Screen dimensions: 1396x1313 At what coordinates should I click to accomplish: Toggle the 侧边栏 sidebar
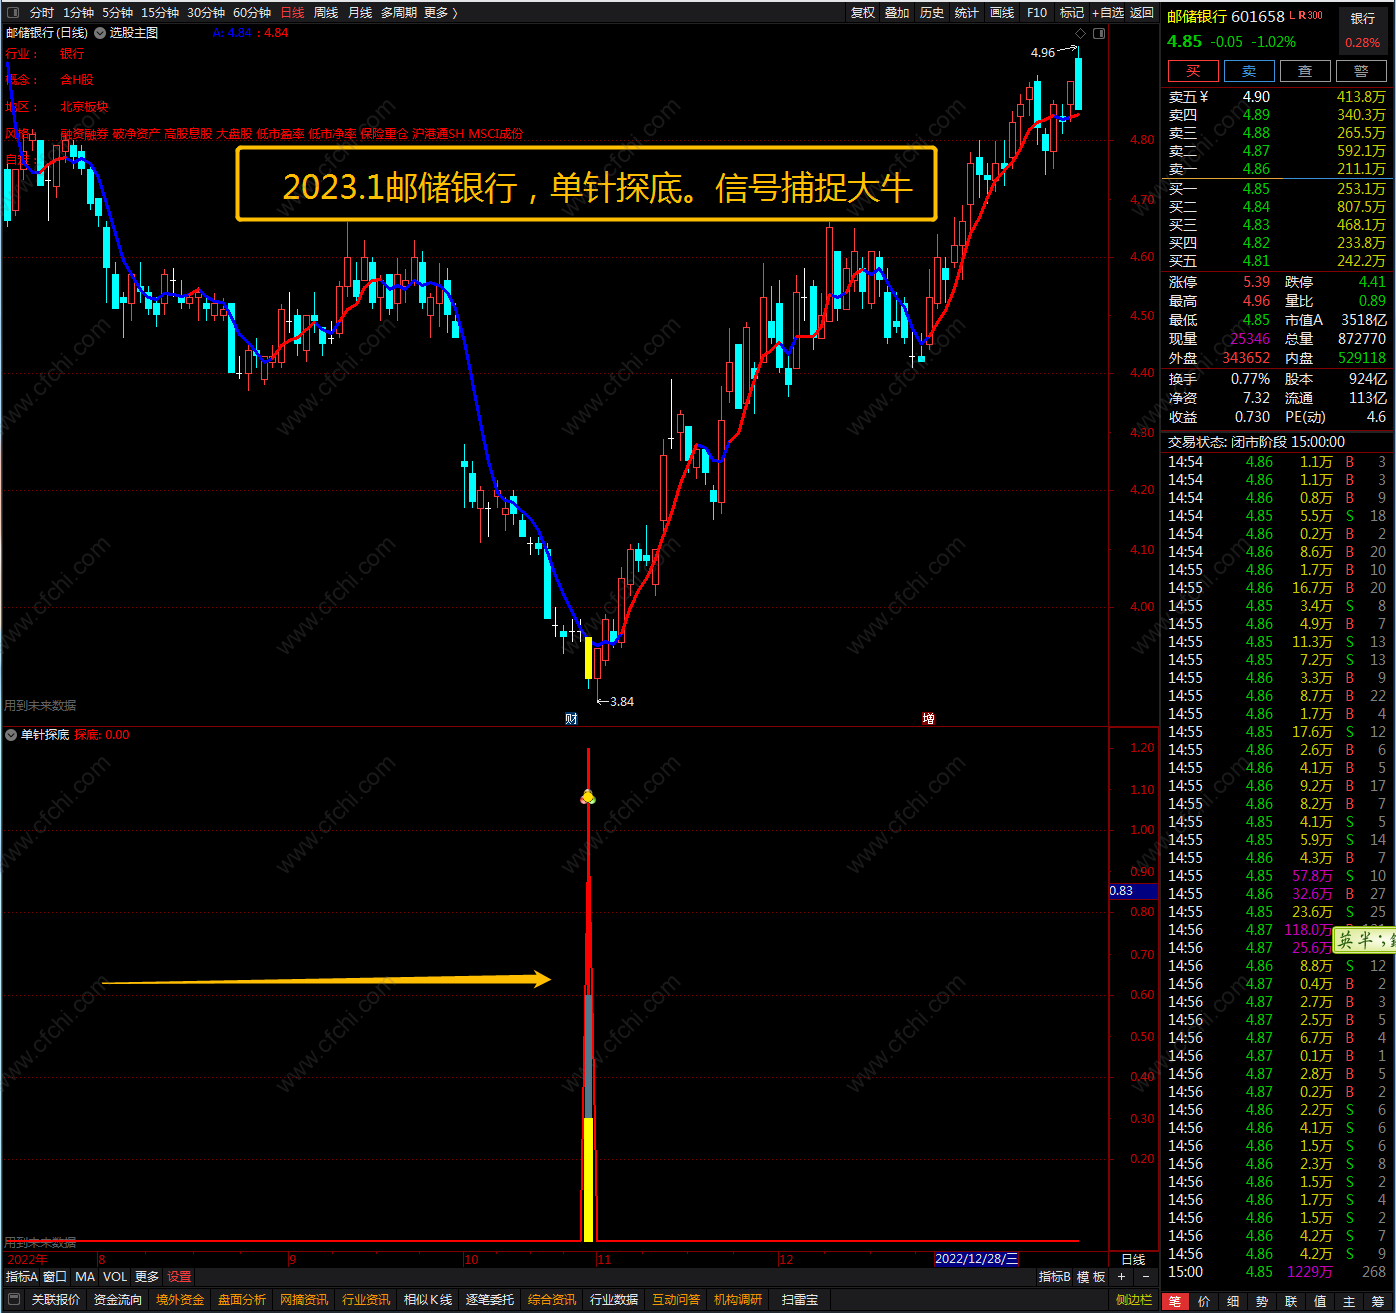click(x=1134, y=1300)
